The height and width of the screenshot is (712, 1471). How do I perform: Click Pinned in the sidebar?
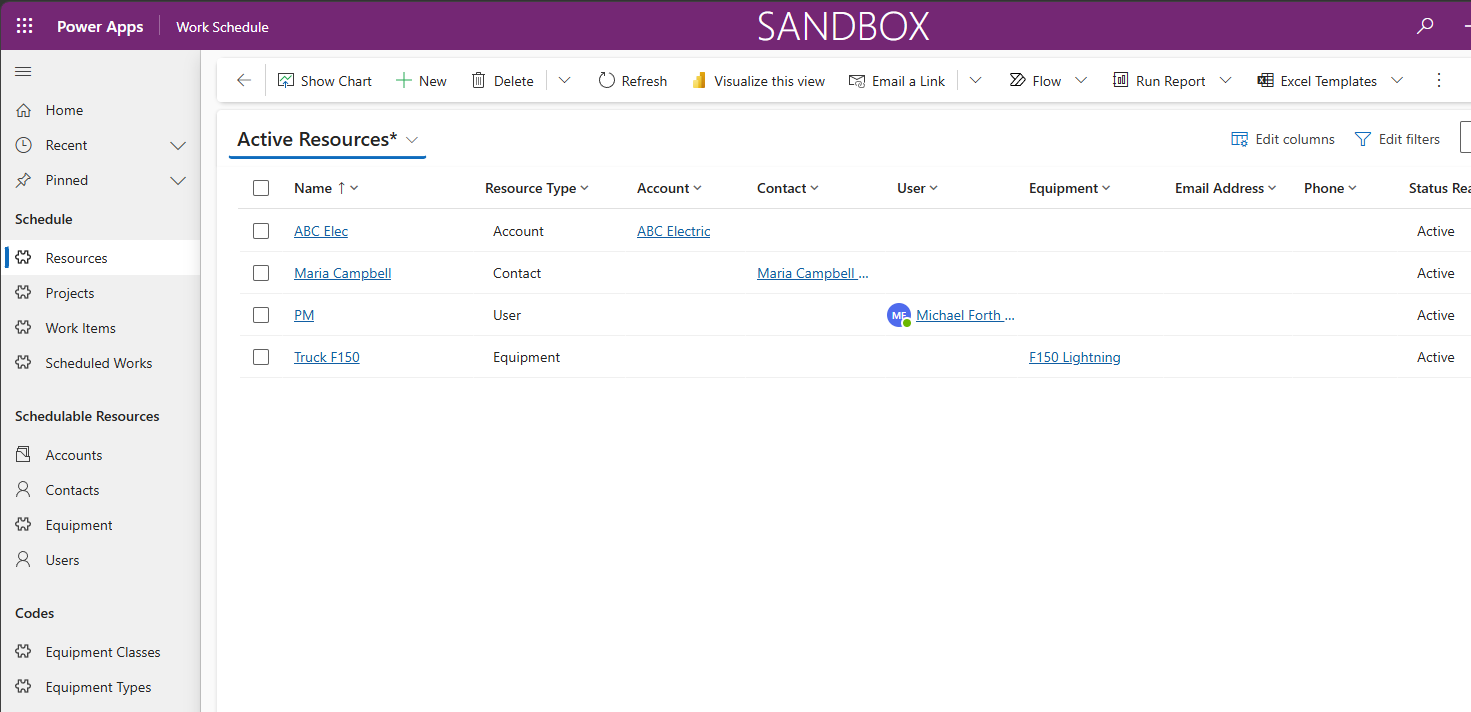(x=66, y=180)
